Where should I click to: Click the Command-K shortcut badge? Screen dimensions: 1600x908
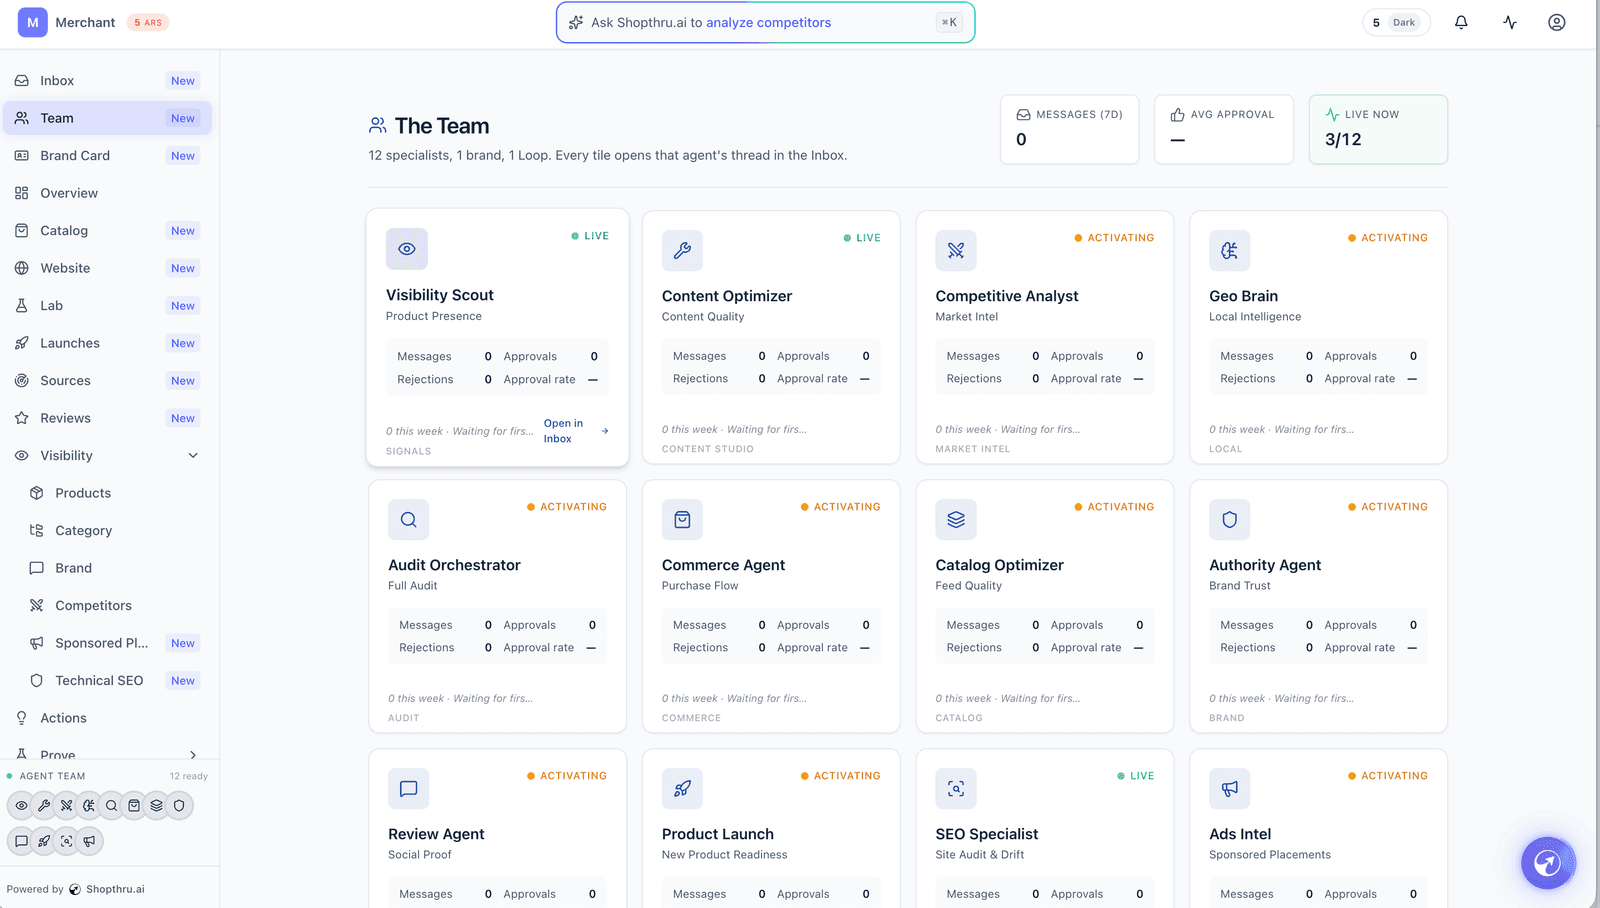tap(949, 22)
